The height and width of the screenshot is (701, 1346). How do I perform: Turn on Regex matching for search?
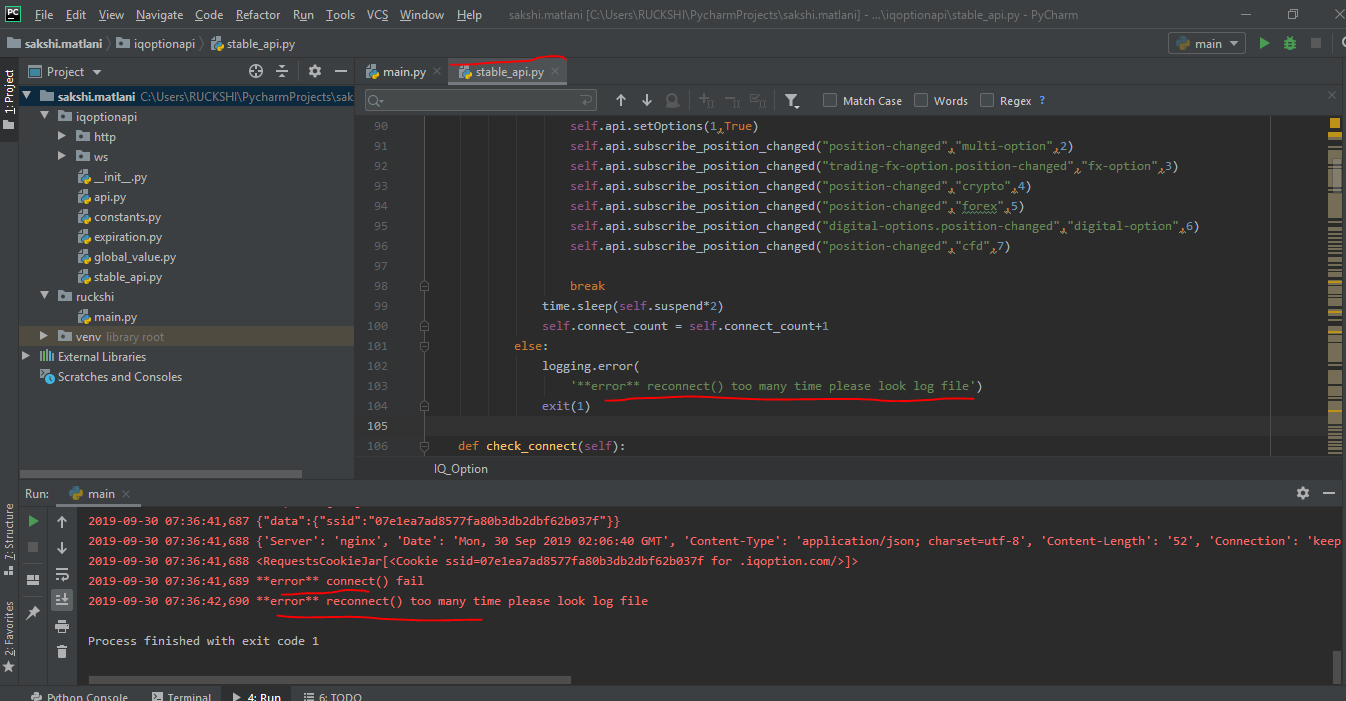[x=986, y=100]
